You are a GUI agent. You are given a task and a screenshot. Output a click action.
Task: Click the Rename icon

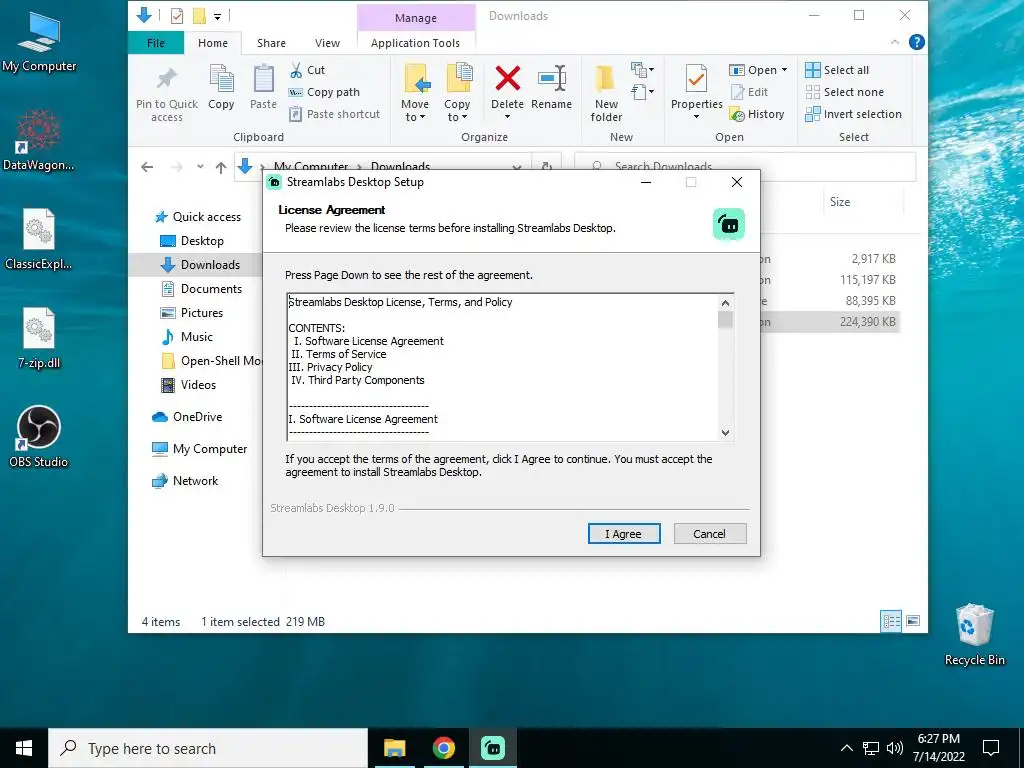[x=552, y=78]
